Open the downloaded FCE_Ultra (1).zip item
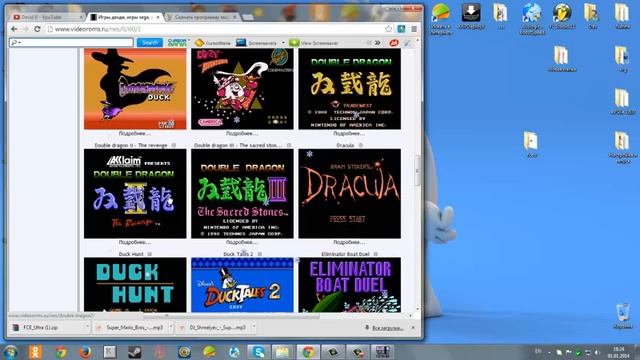The height and width of the screenshot is (360, 640). point(48,327)
